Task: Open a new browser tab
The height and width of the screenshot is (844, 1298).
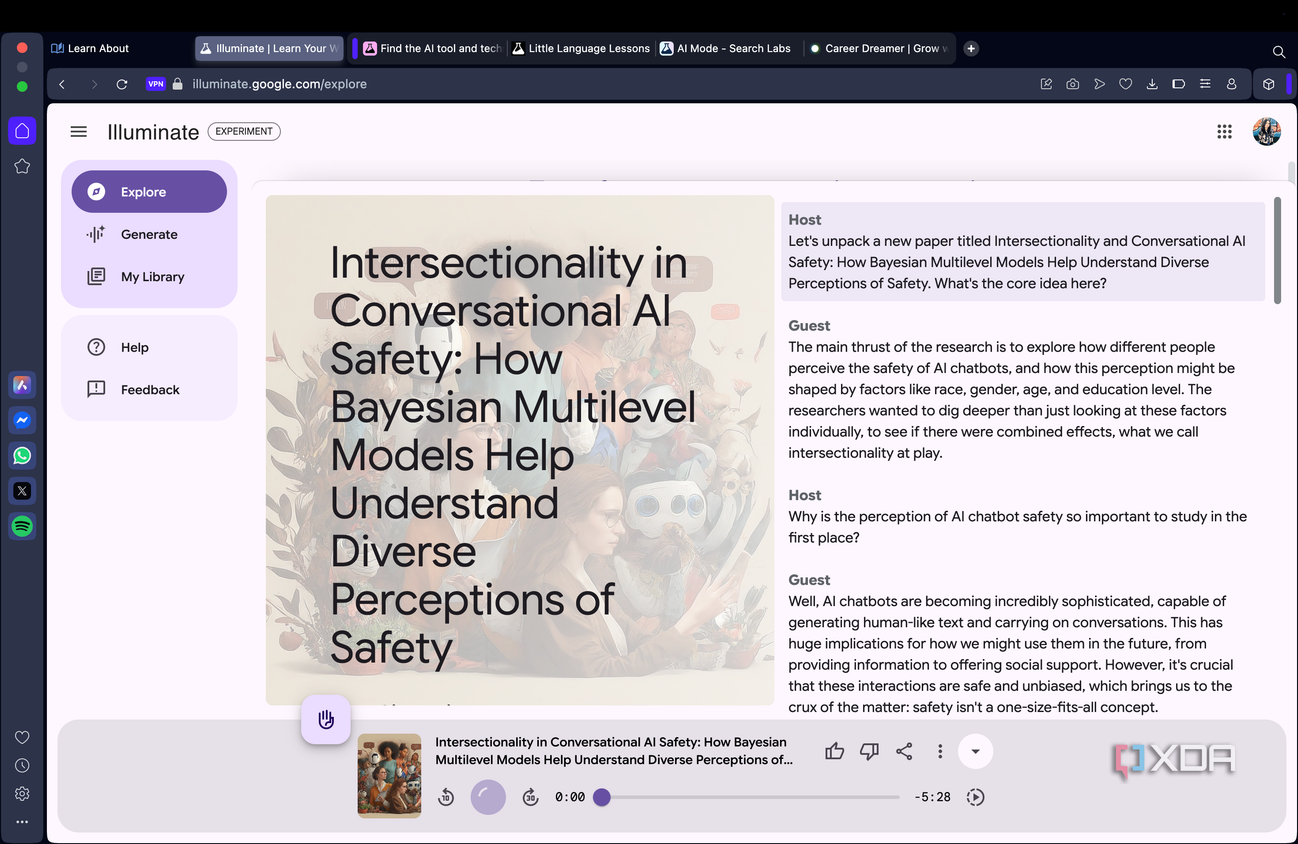Action: pyautogui.click(x=971, y=48)
